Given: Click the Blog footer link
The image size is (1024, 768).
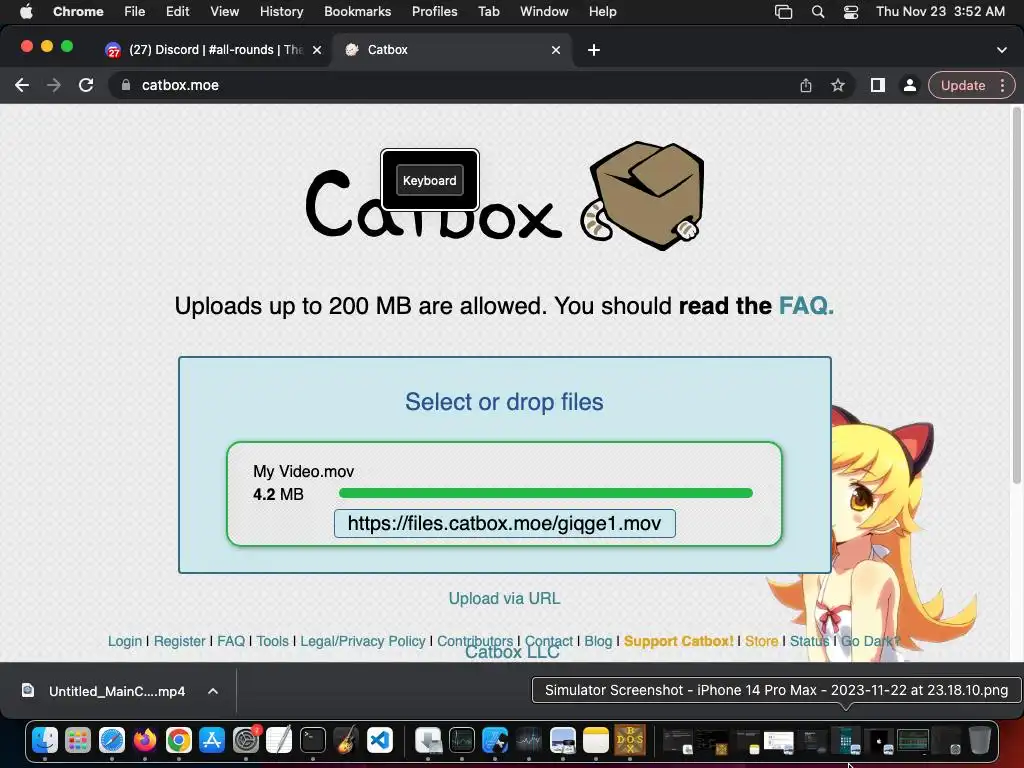Looking at the screenshot, I should 598,641.
